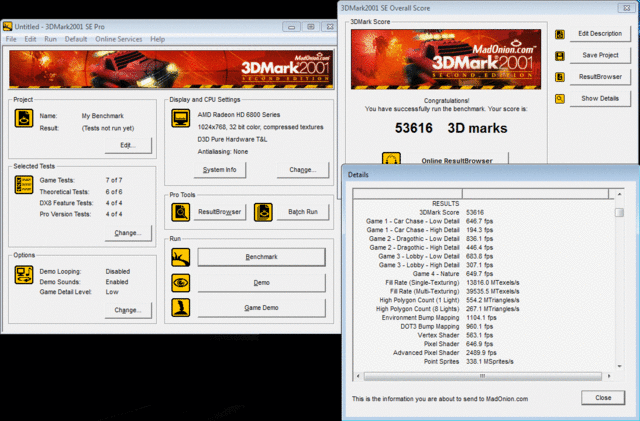Click the Details scroll right arrow
This screenshot has width=640, height=421.
click(x=609, y=376)
